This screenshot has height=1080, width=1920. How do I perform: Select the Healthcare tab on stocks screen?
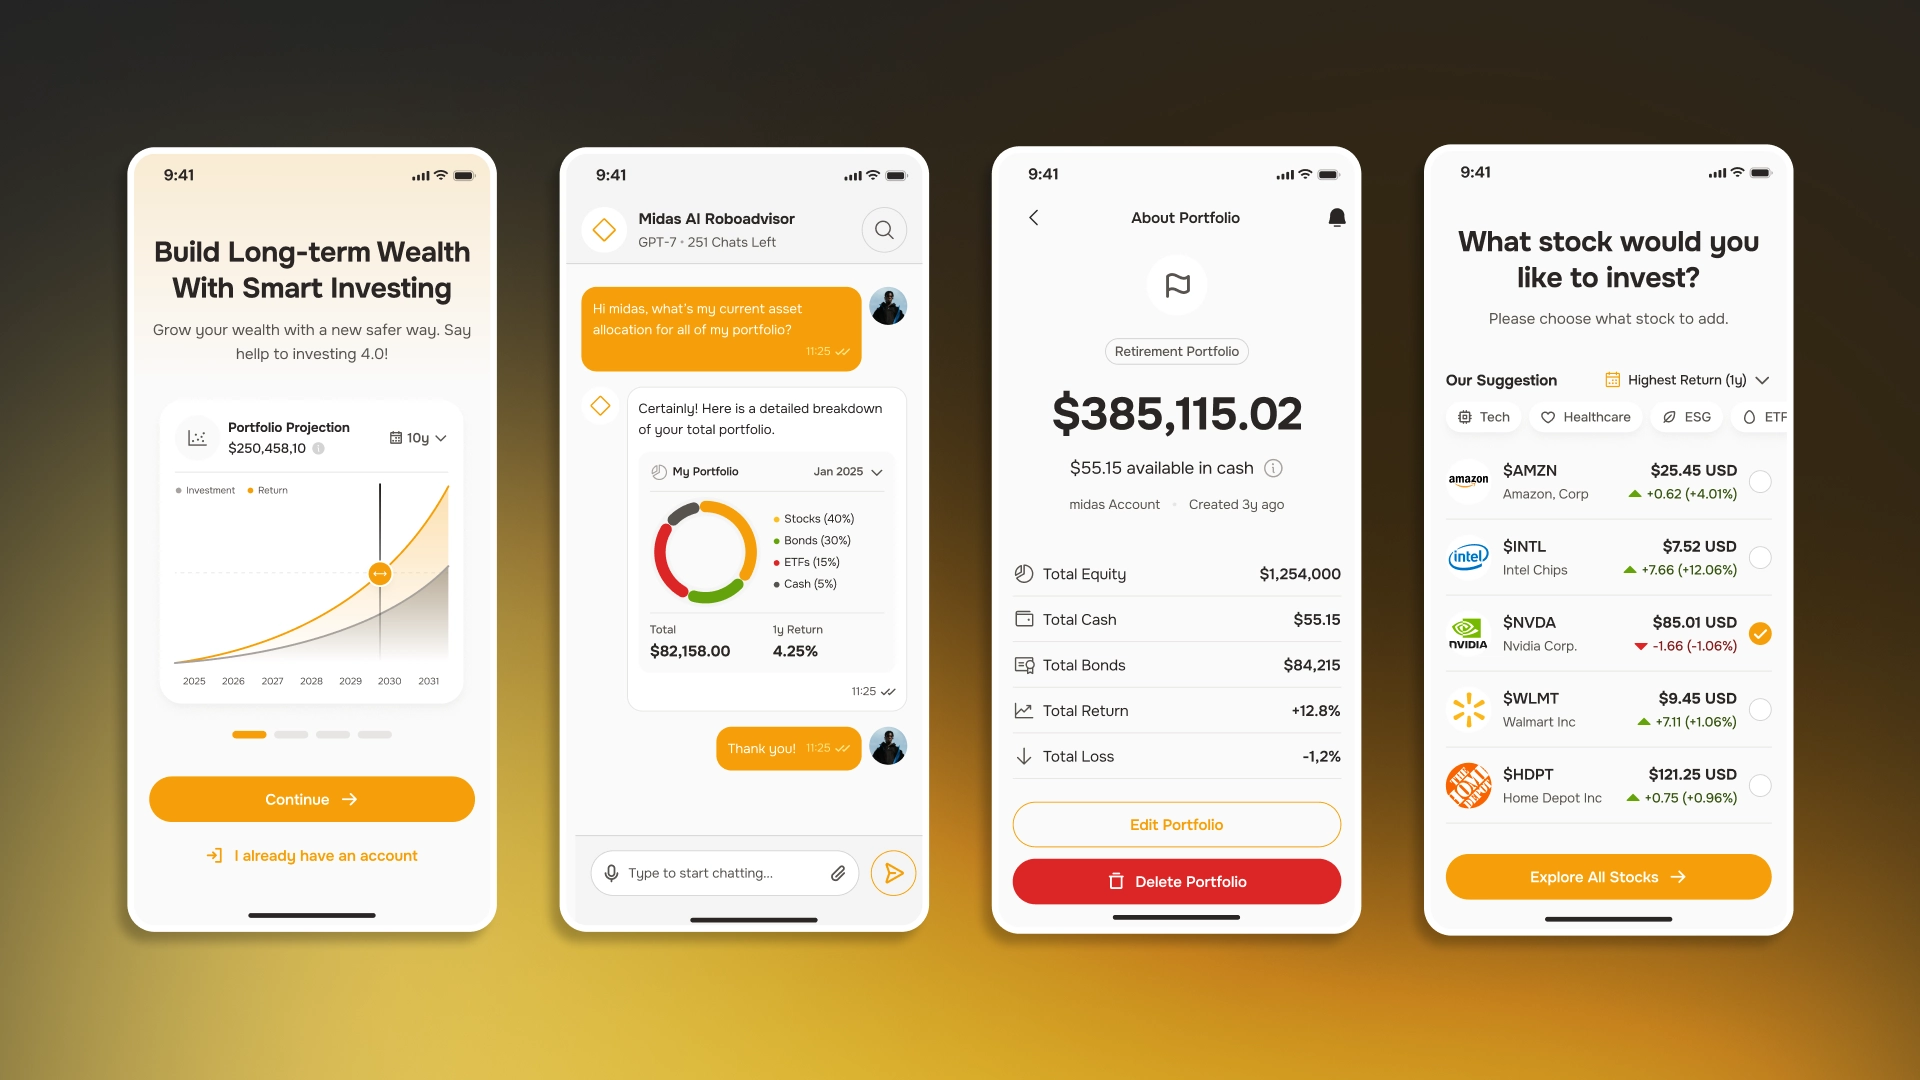tap(1585, 417)
